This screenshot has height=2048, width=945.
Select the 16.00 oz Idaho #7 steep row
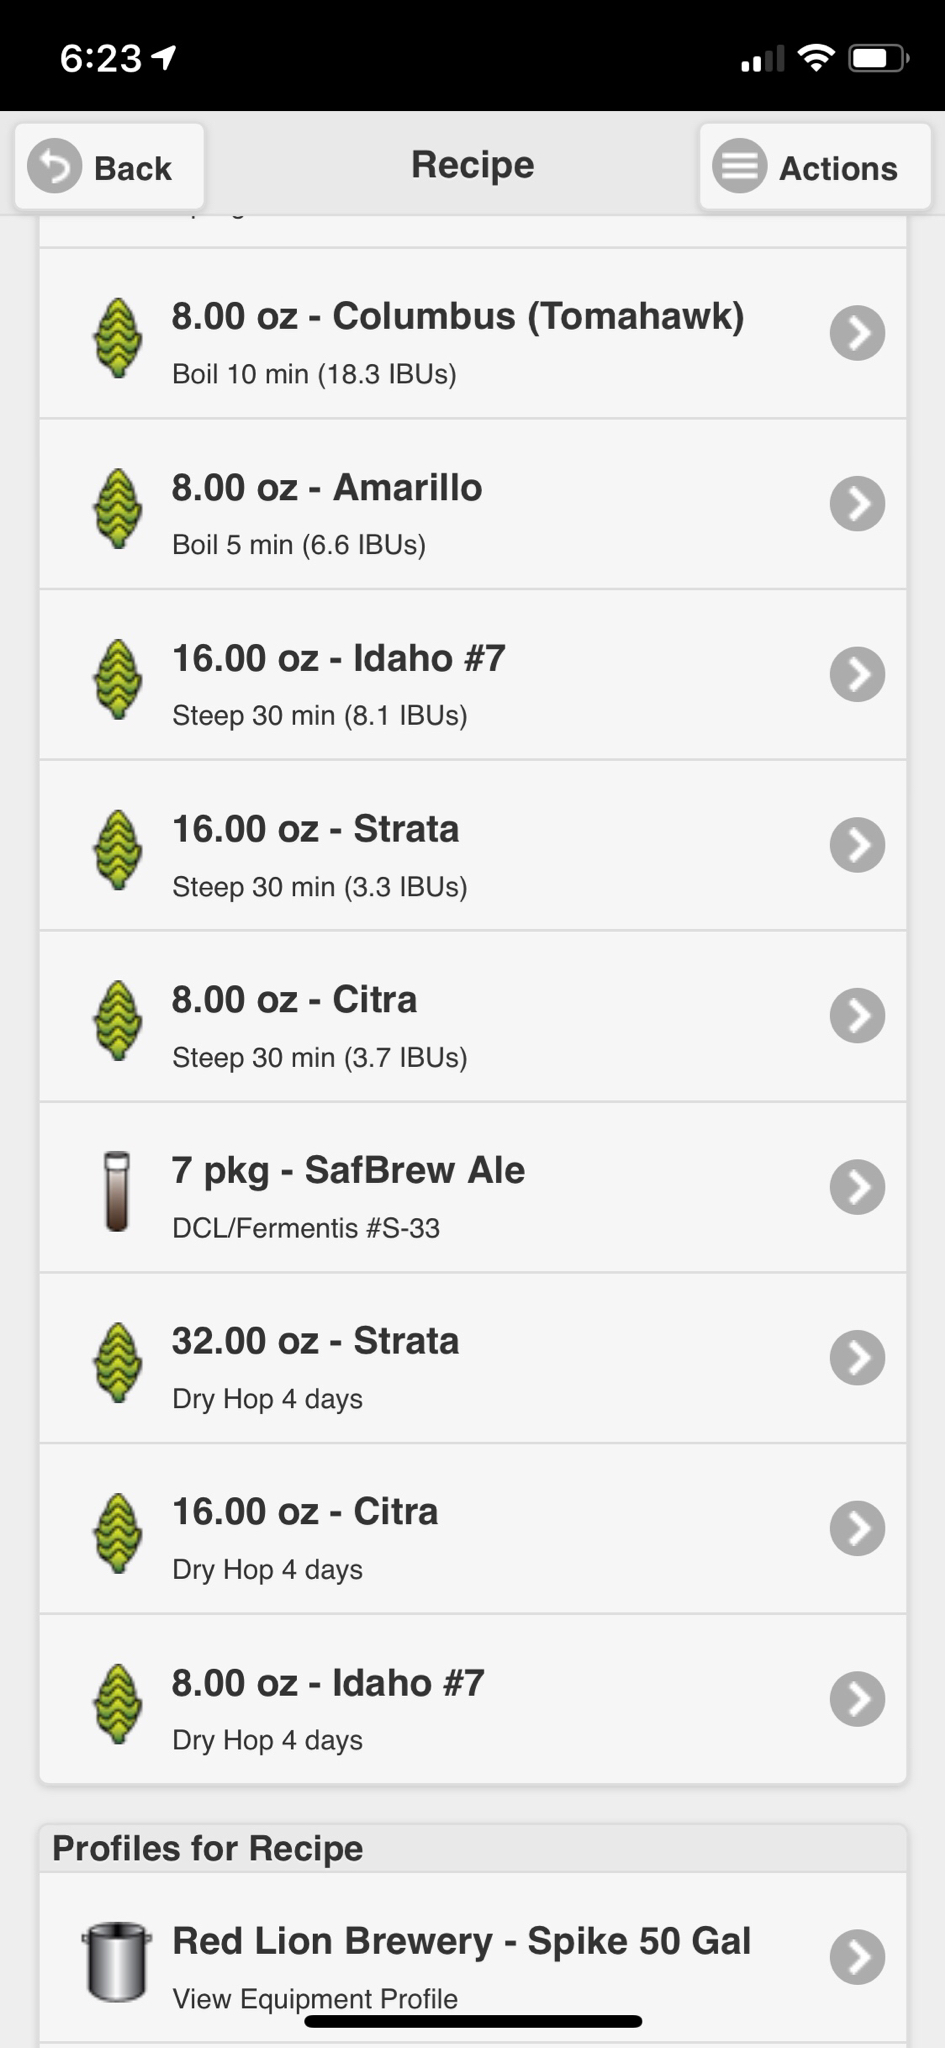click(x=473, y=675)
